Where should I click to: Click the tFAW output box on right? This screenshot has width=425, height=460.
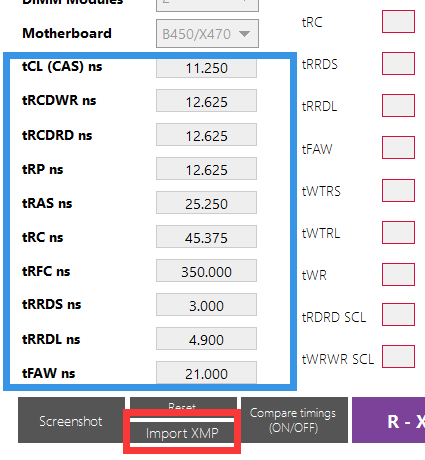[398, 147]
